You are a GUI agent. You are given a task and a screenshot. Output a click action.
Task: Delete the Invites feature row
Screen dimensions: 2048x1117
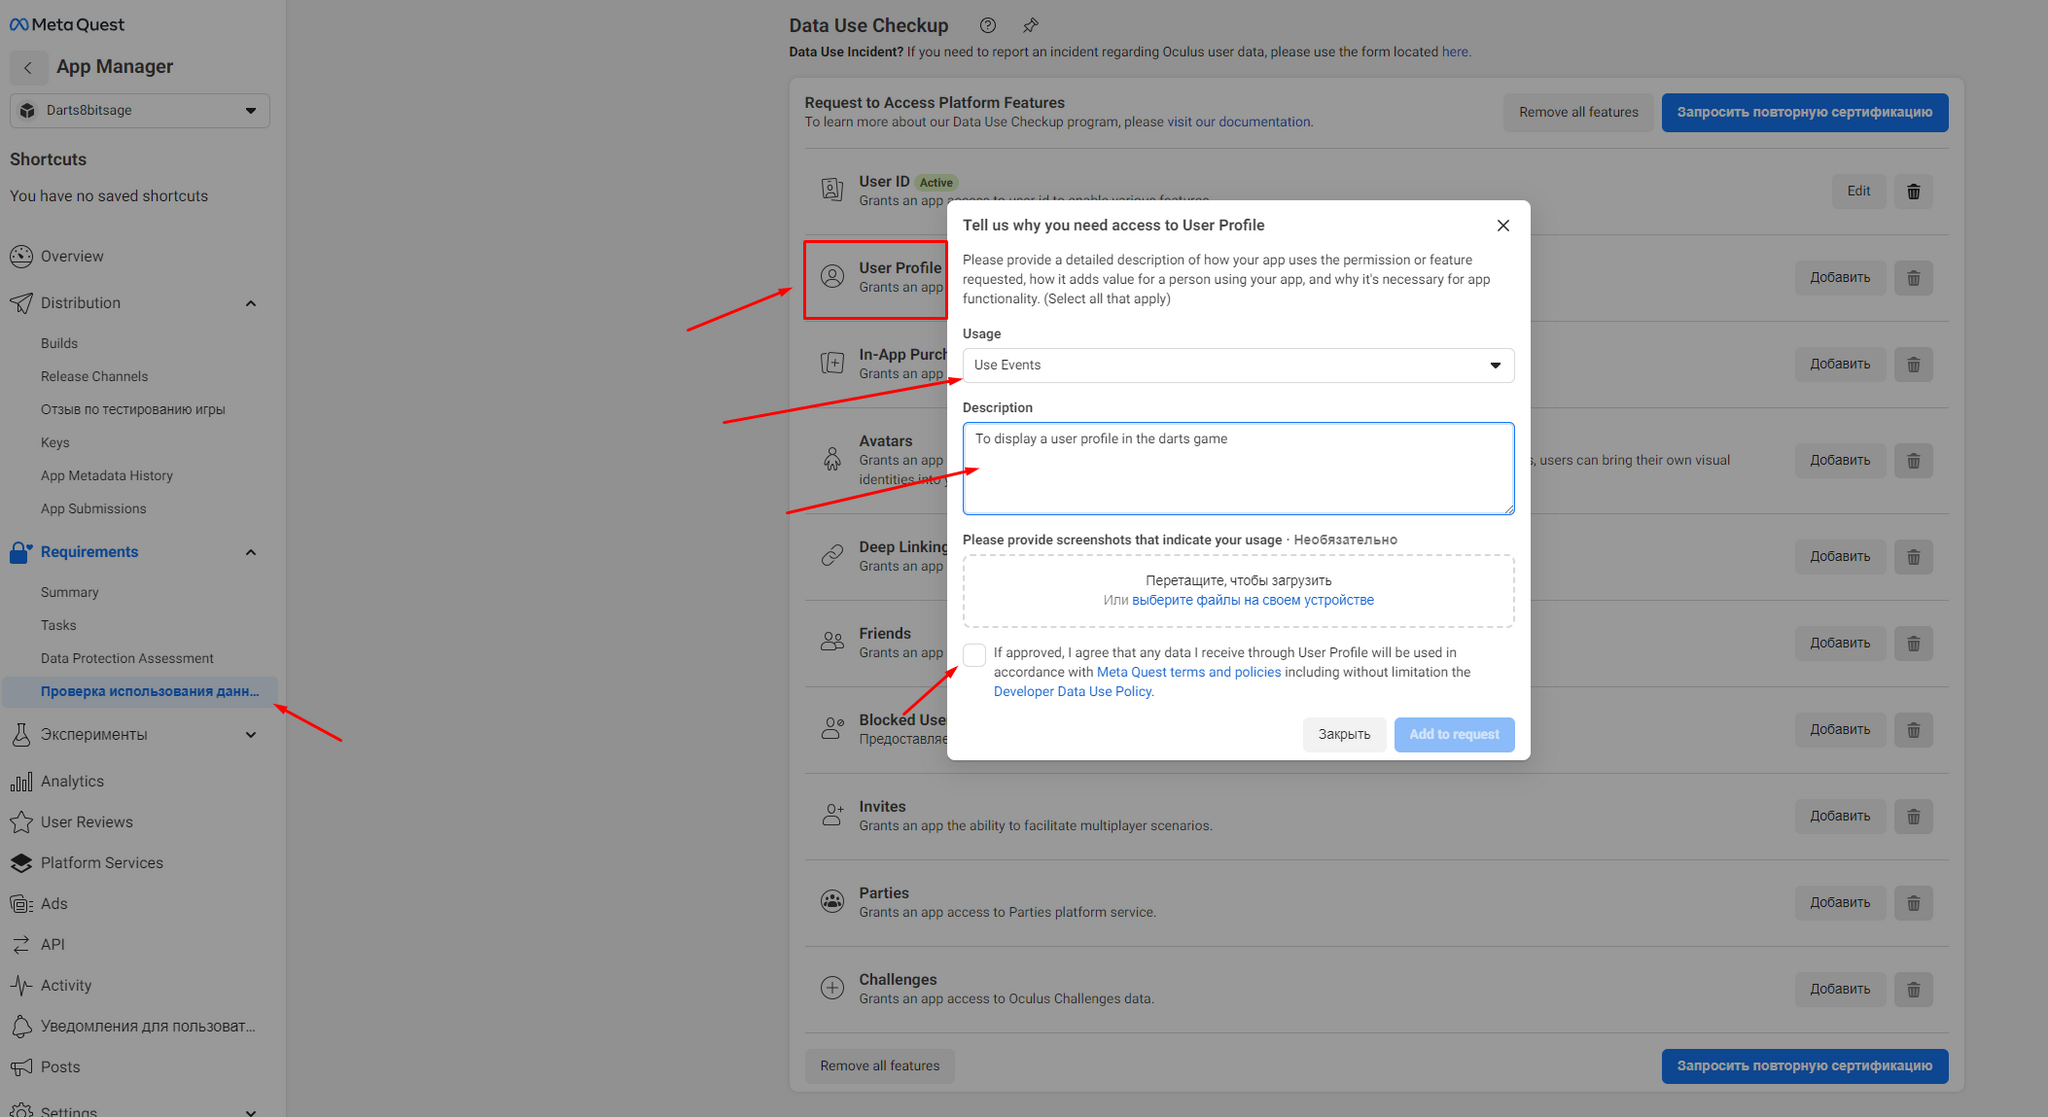[x=1913, y=816]
